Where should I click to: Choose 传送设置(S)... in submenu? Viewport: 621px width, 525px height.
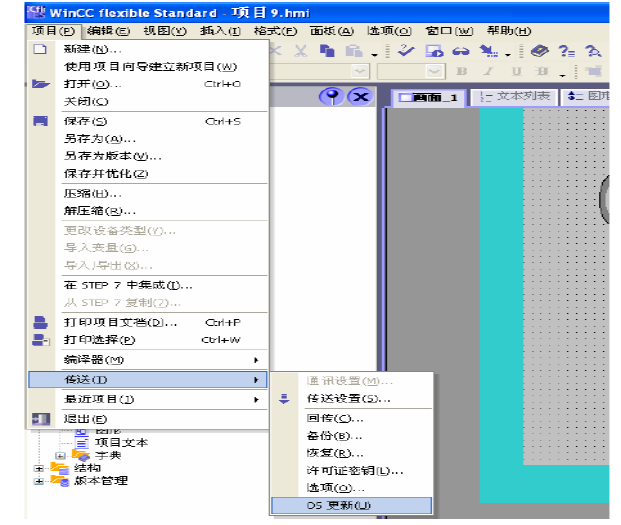click(x=352, y=398)
